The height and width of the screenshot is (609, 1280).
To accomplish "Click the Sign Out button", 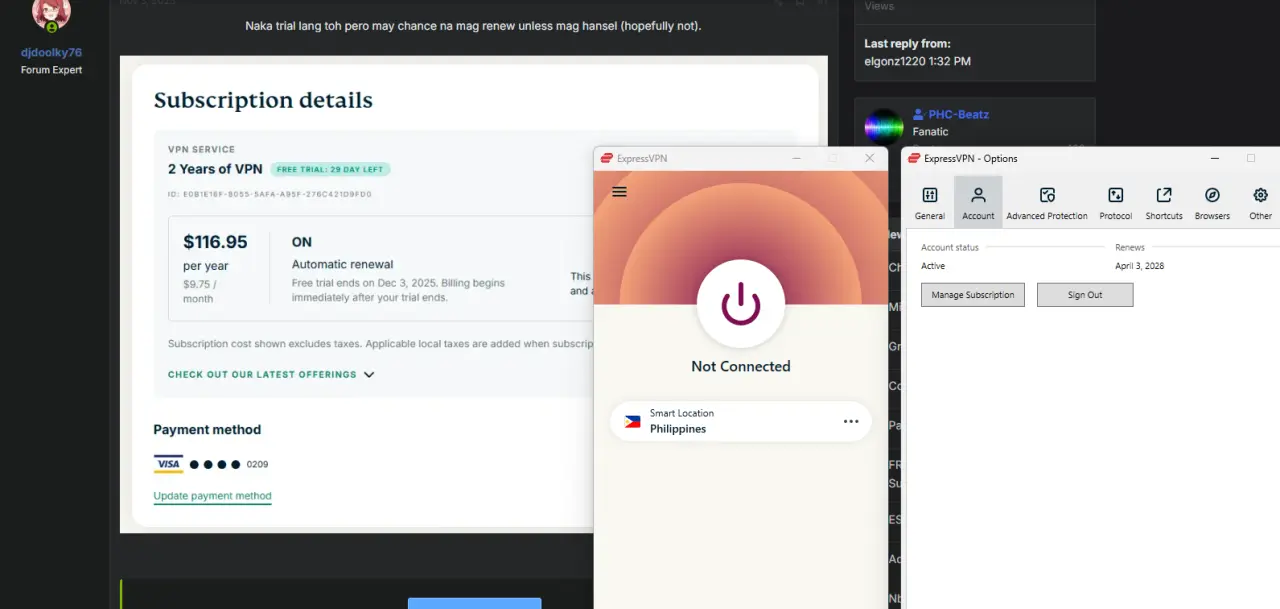I will click(x=1085, y=295).
